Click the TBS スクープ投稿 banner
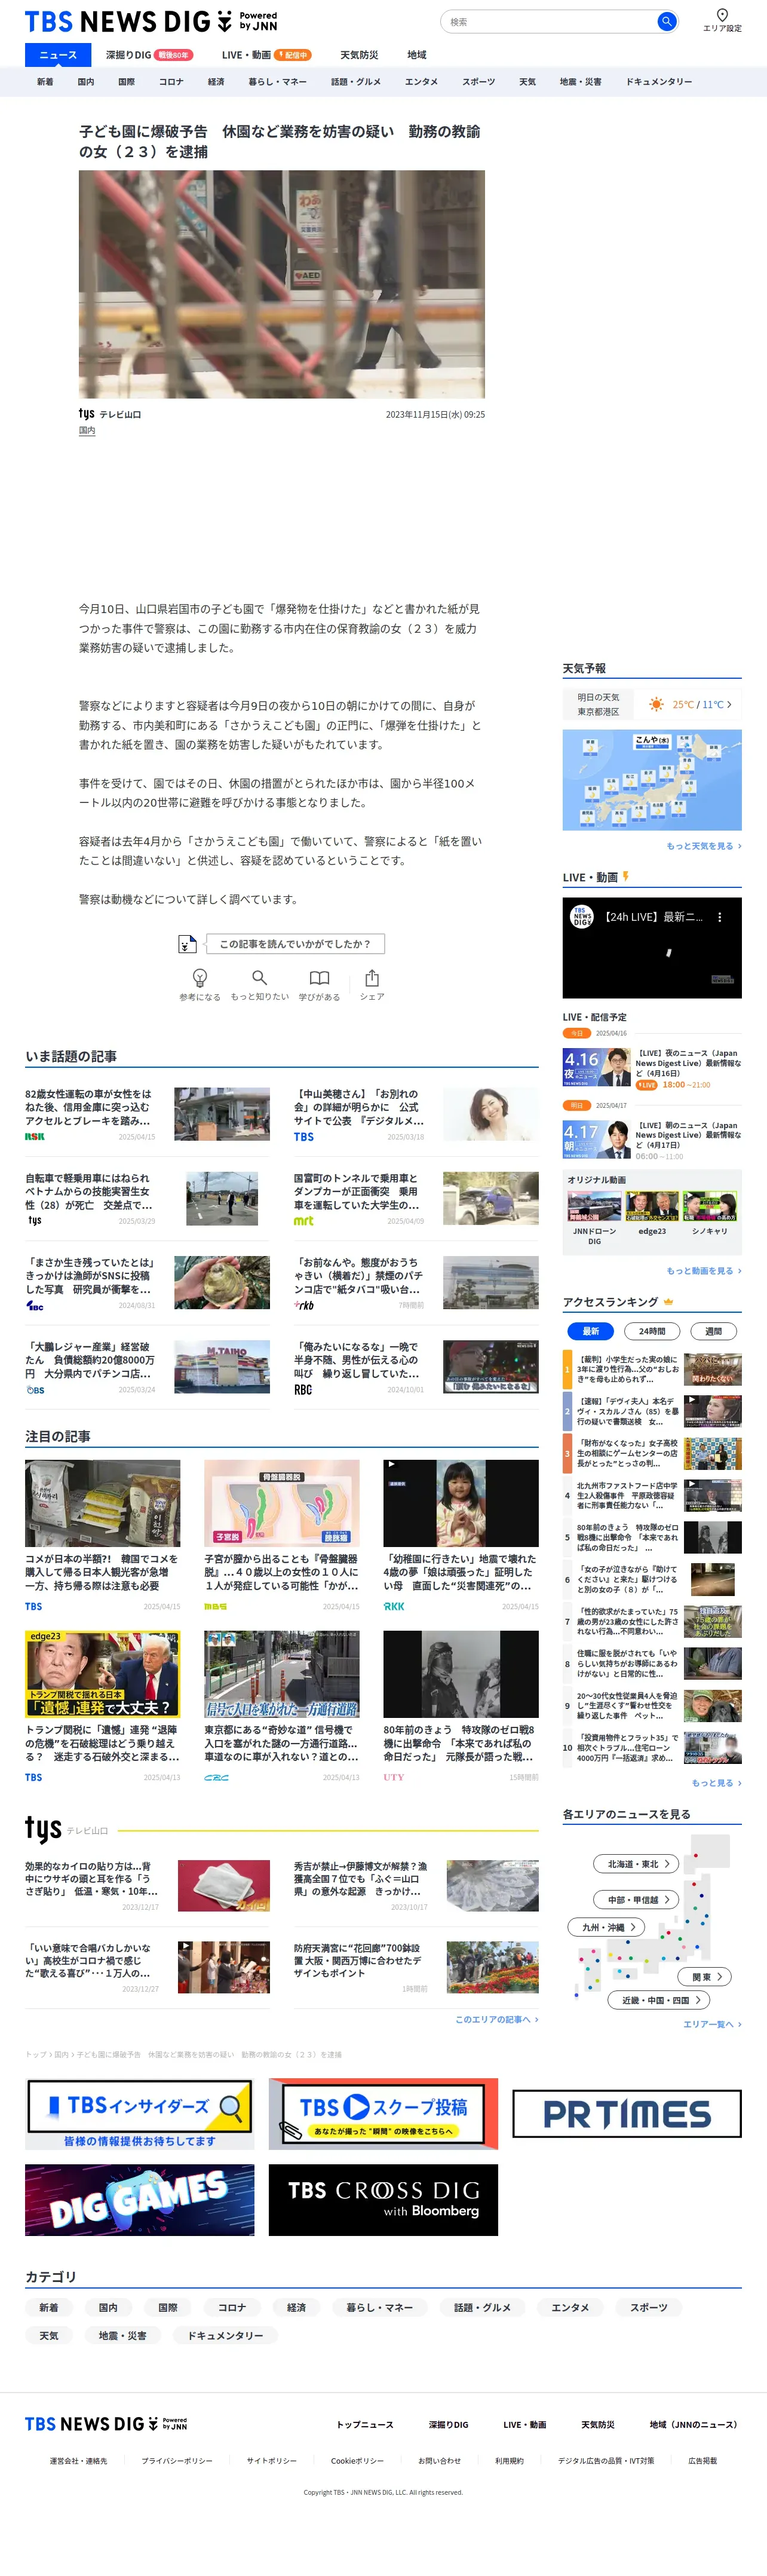767x2576 pixels. click(383, 2113)
